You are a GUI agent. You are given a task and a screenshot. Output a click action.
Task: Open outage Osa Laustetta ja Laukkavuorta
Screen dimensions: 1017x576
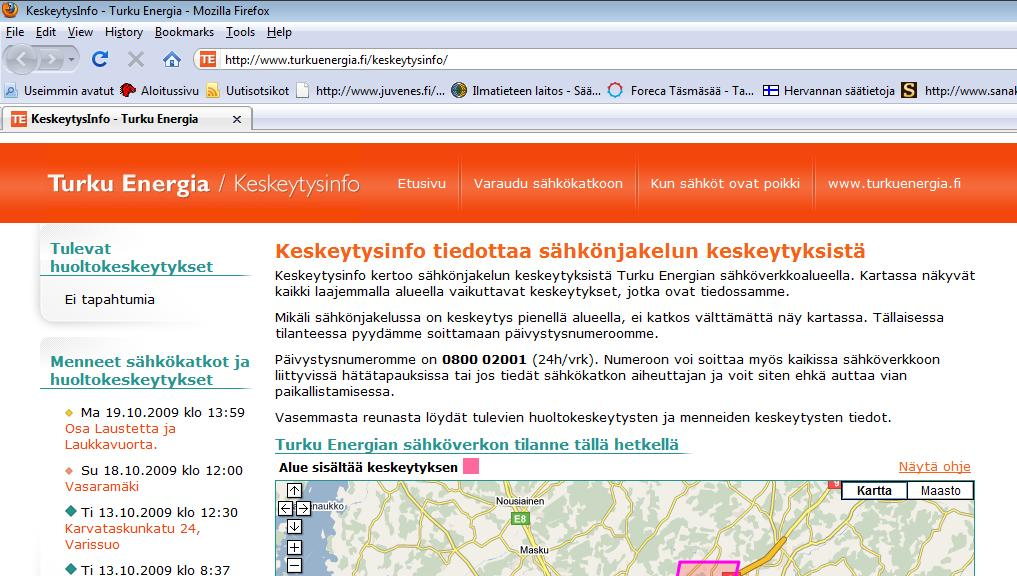click(120, 437)
